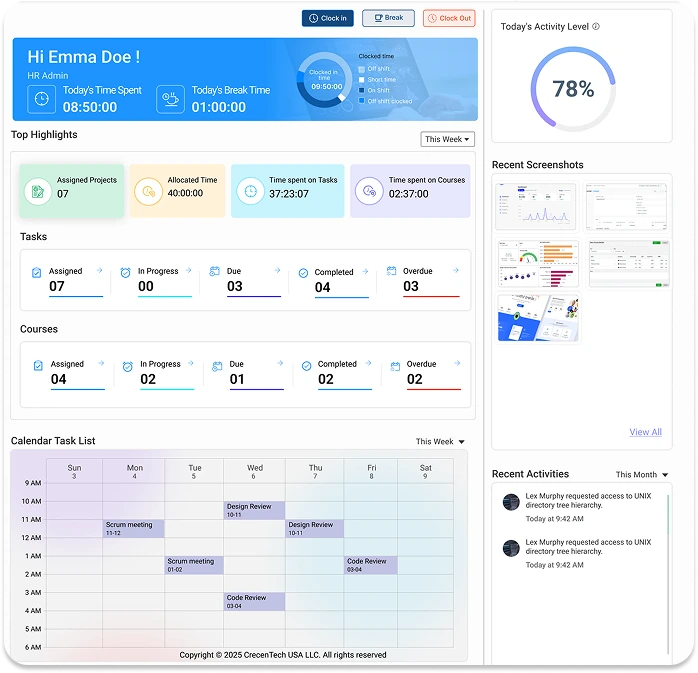Start a break with the Break button
The image size is (698, 673).
pos(388,18)
